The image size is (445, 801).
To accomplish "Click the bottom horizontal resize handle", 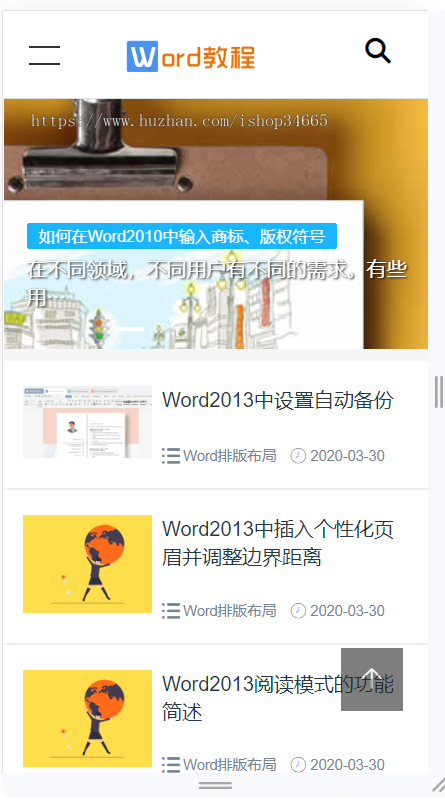I will click(x=215, y=786).
